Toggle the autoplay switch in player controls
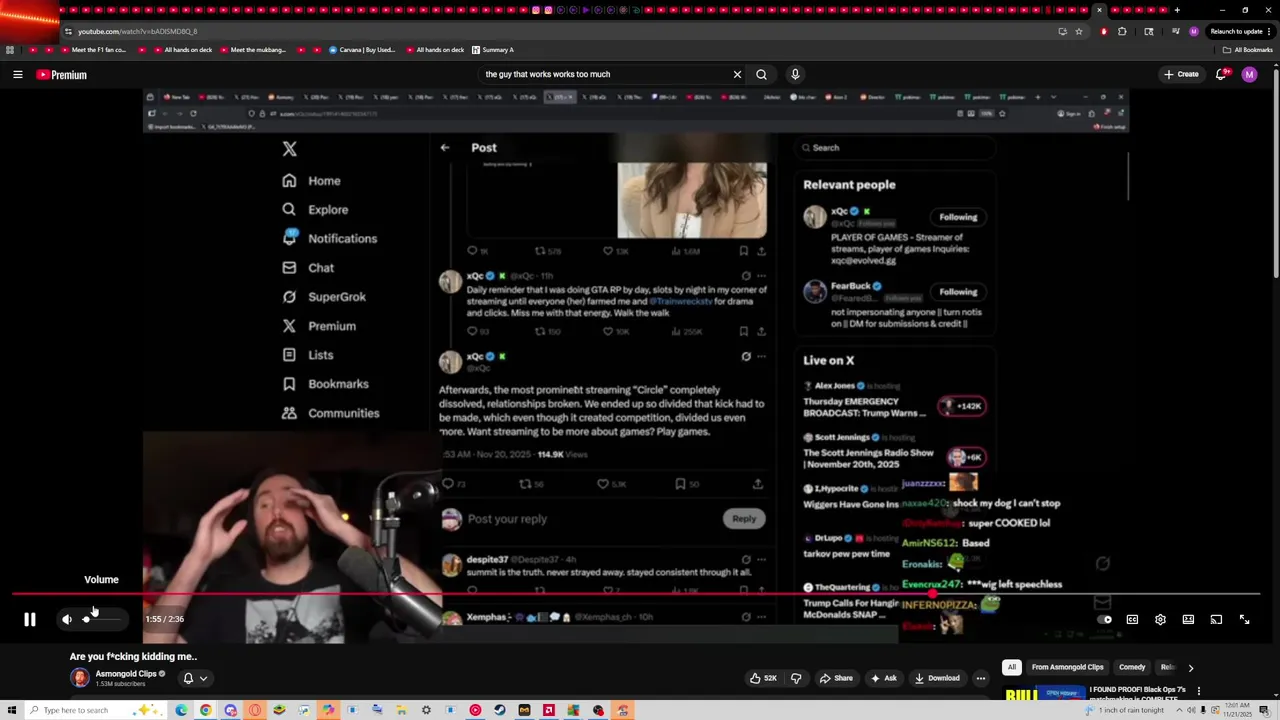Screen dimensions: 1280x720 coord(1105,620)
